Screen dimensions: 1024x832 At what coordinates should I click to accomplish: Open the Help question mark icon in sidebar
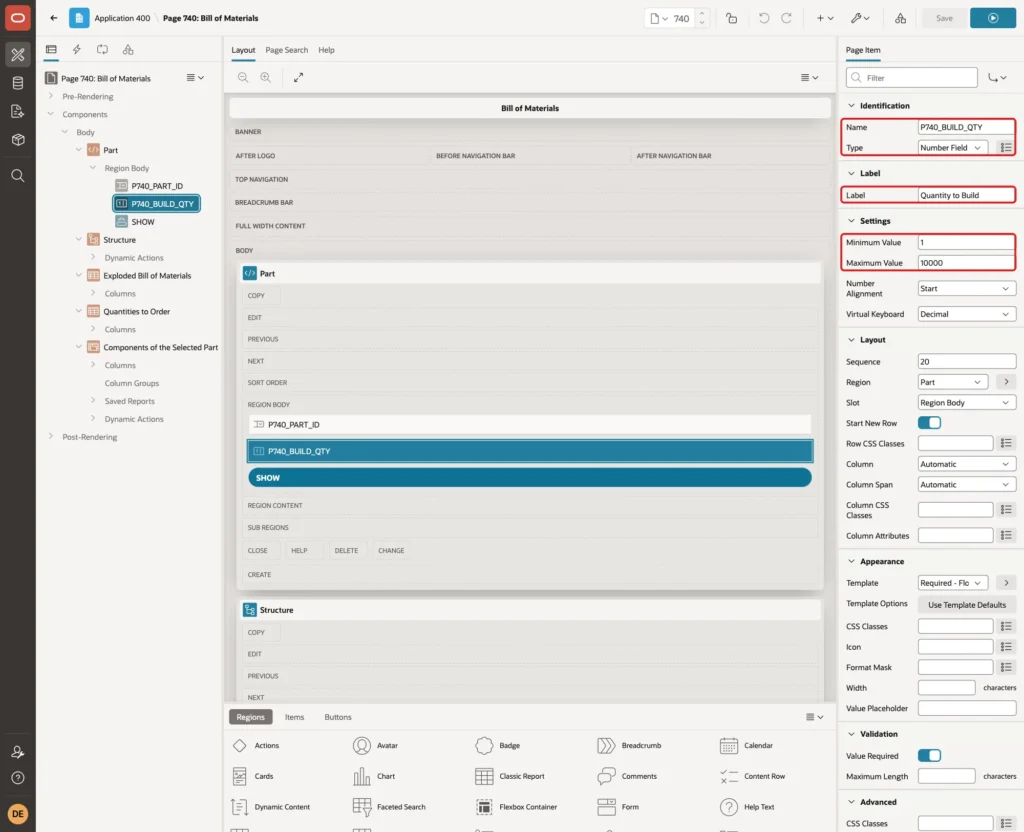point(18,778)
